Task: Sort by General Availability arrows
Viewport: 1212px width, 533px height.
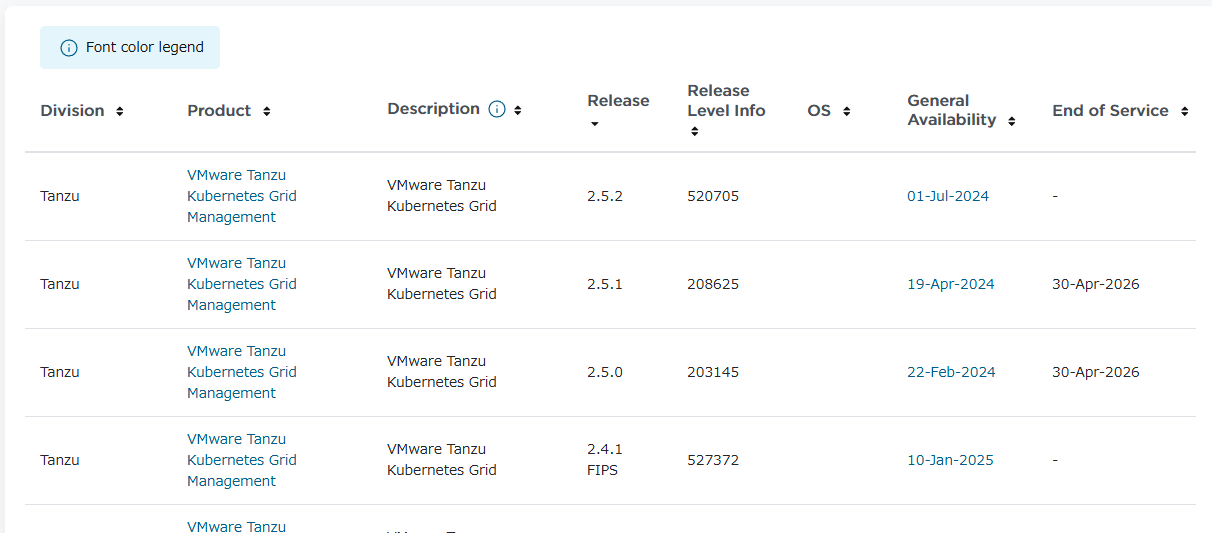Action: [1011, 121]
